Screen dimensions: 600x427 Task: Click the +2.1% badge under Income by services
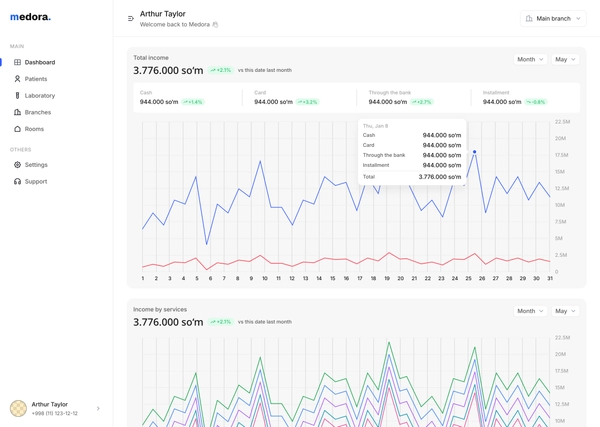(221, 322)
